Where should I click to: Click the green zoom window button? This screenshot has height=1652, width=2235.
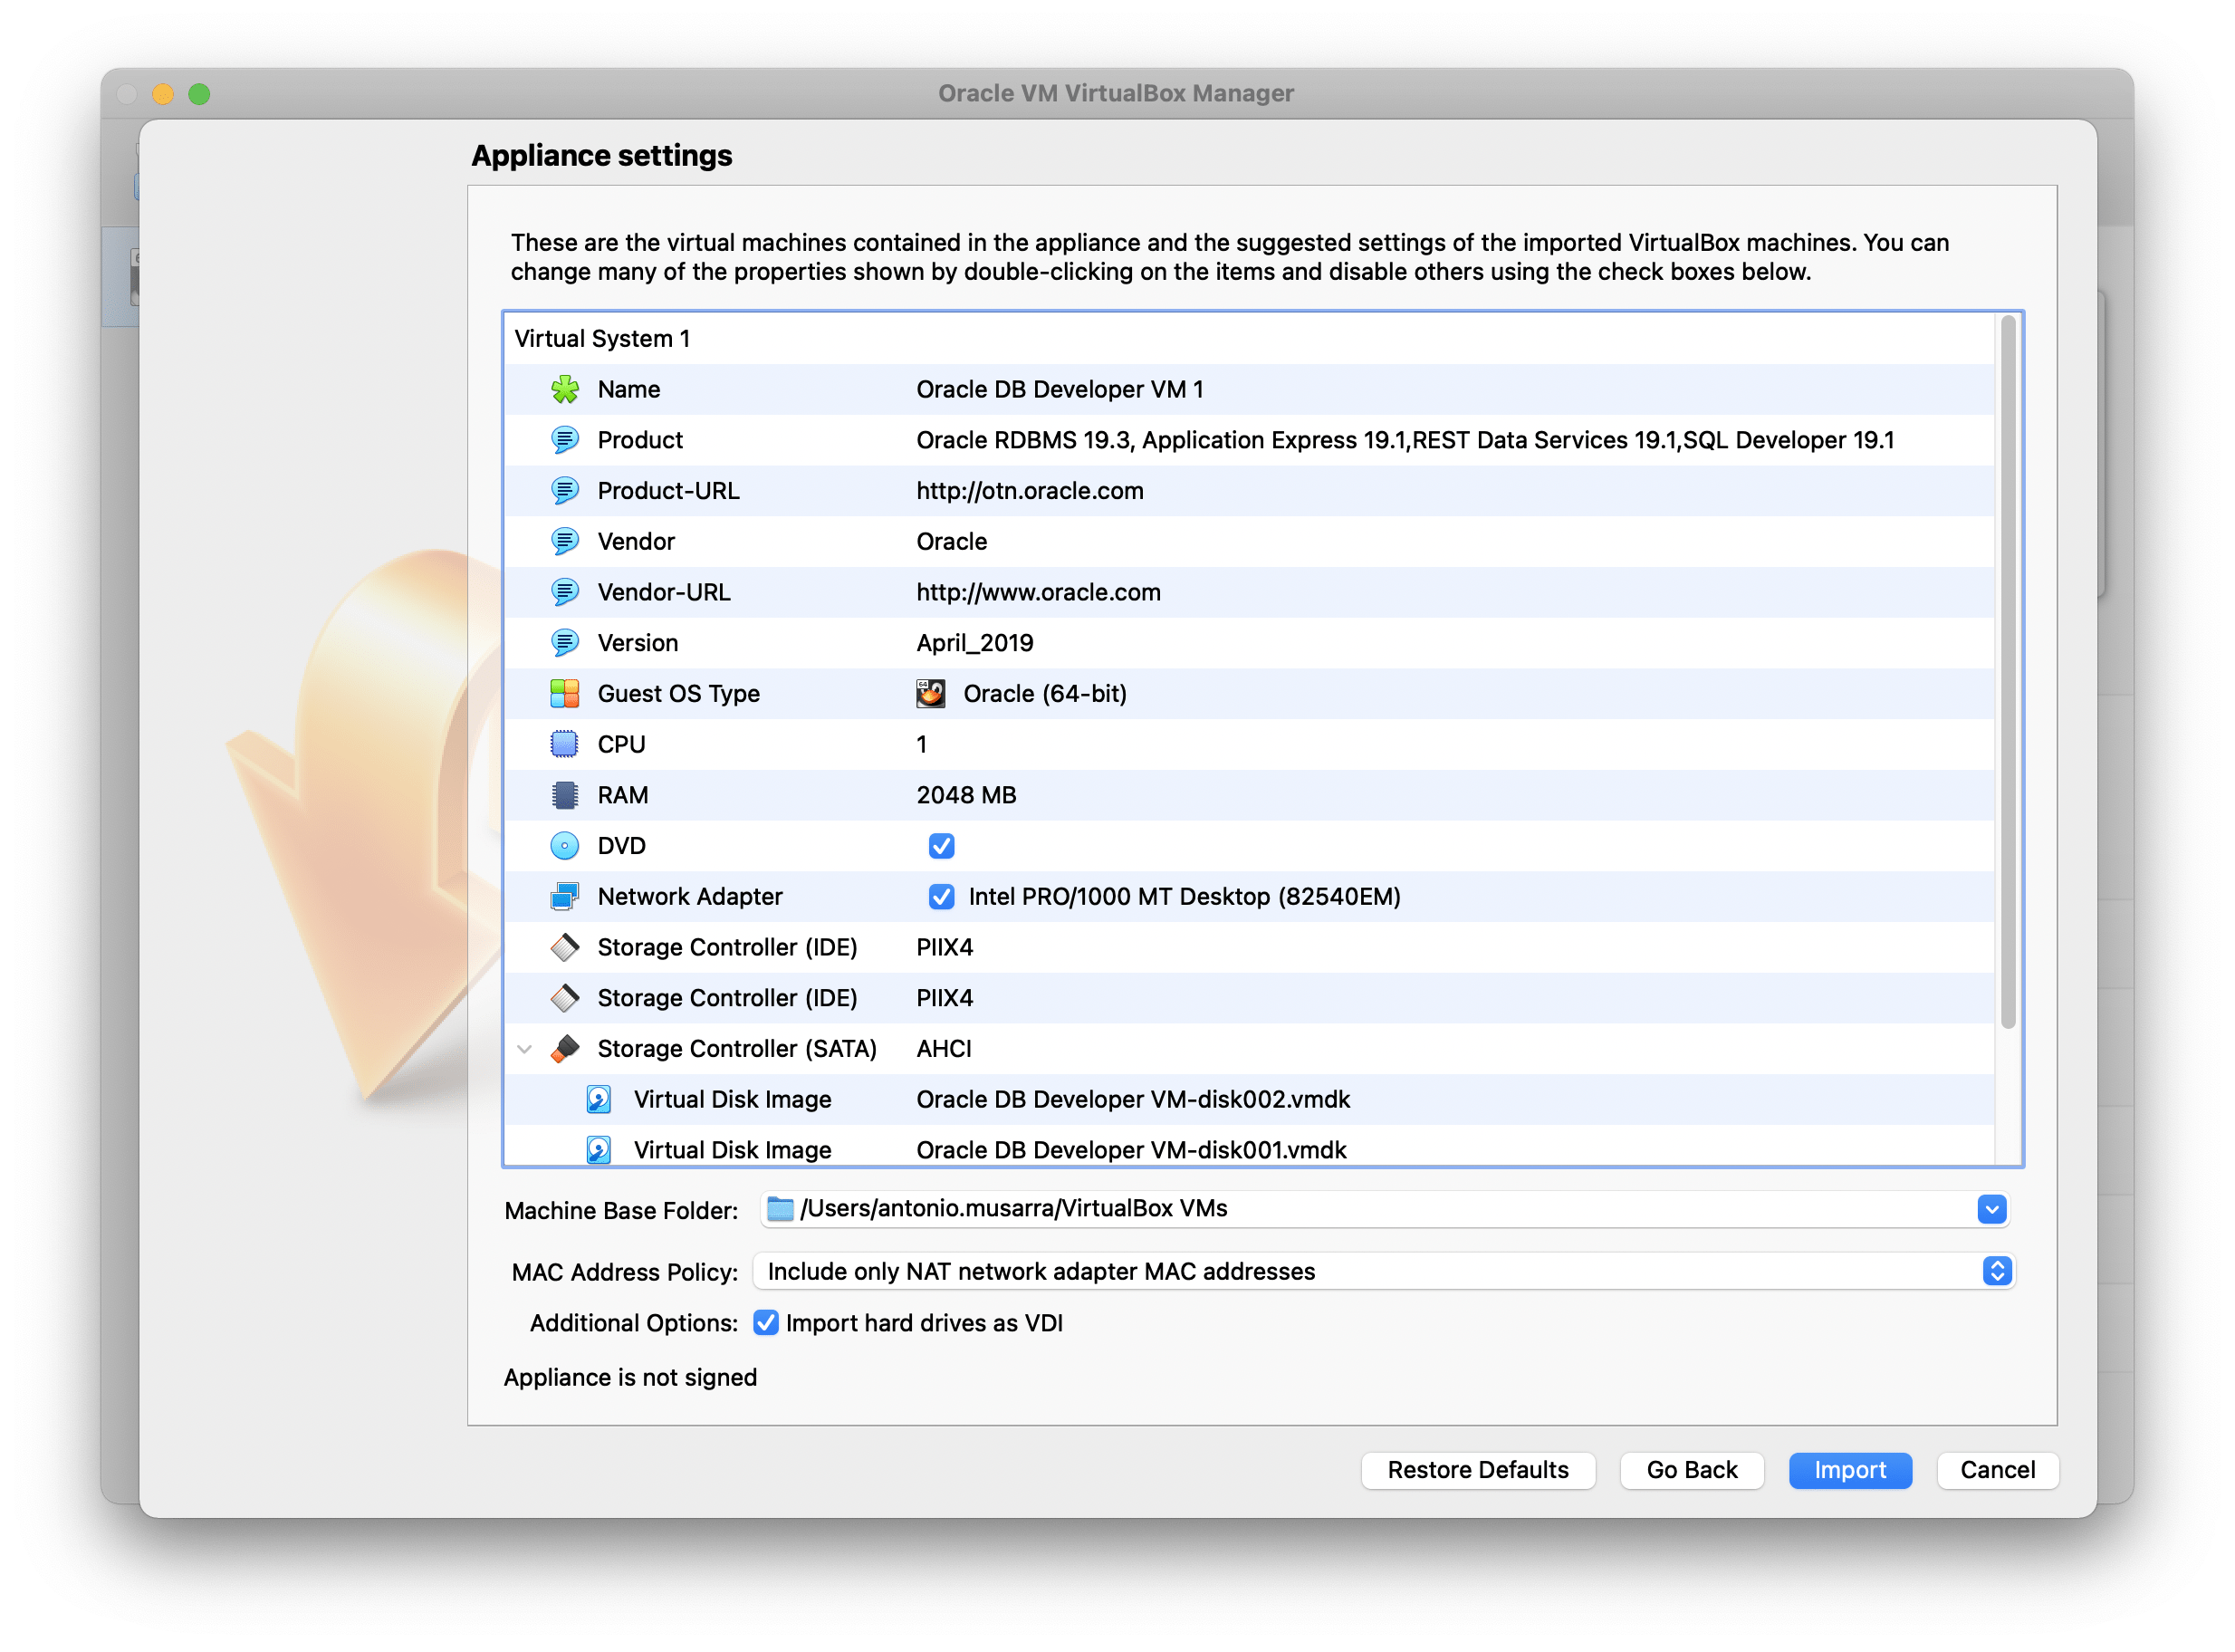point(200,94)
